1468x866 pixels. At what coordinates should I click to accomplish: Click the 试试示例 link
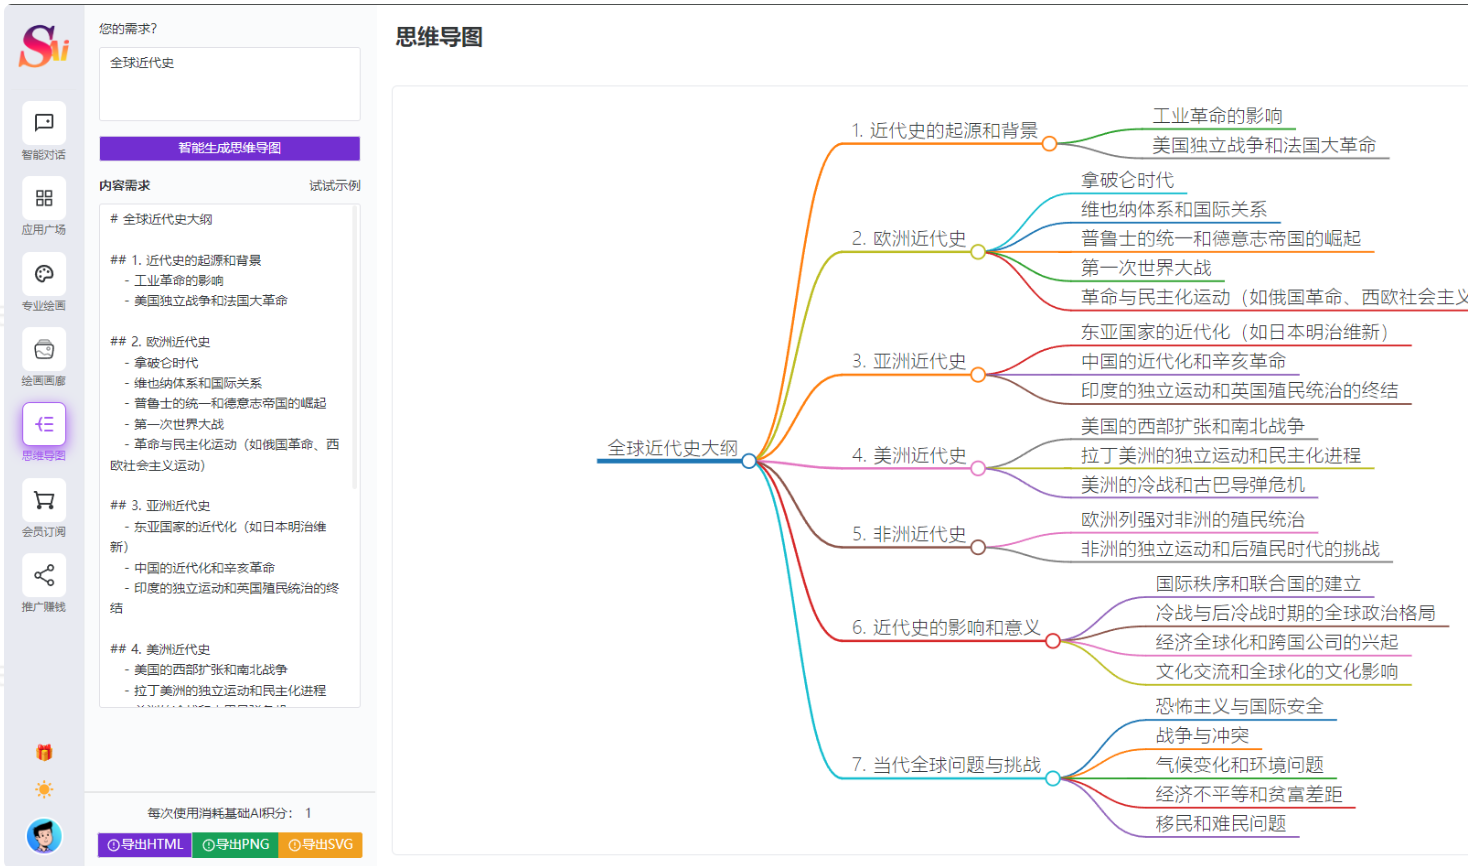click(334, 186)
